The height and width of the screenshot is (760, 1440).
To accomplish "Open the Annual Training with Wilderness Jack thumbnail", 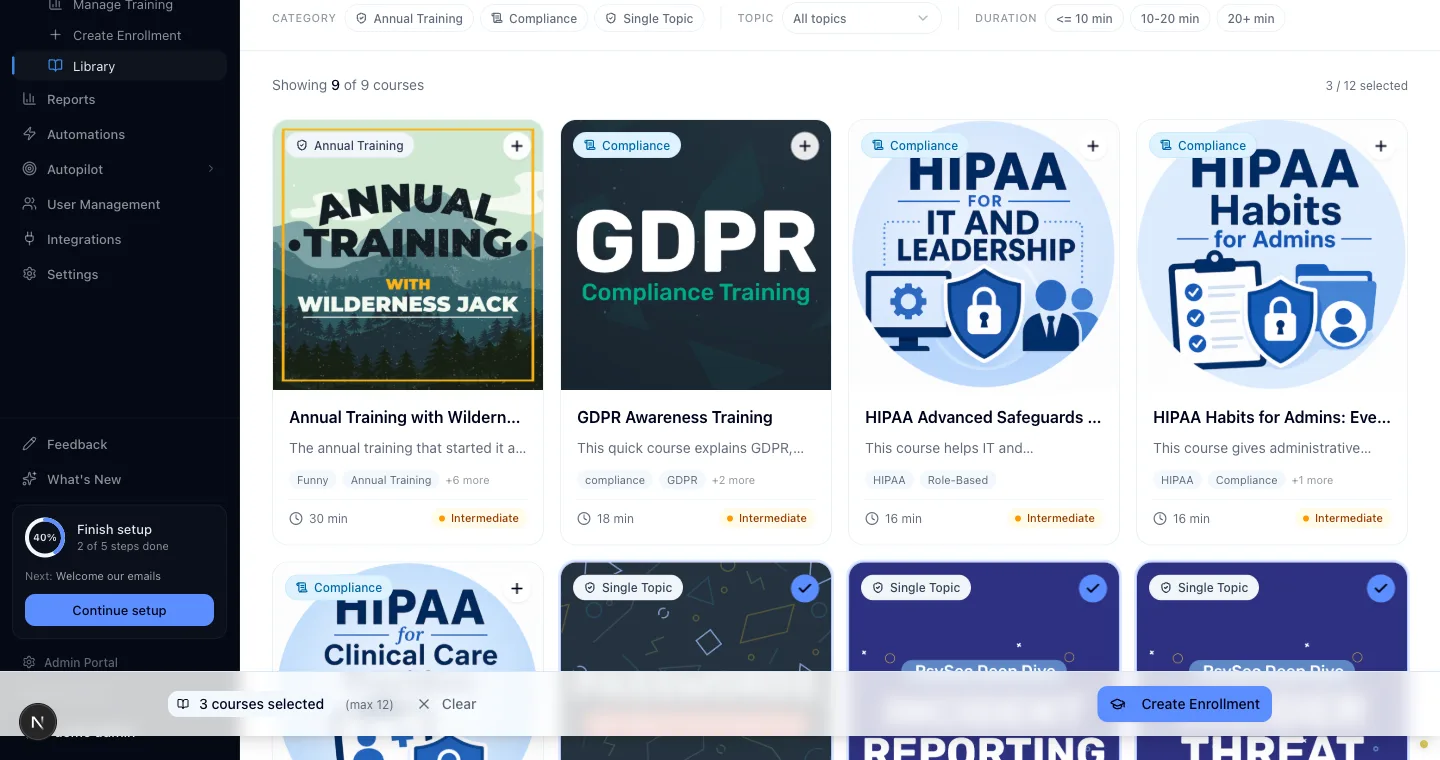I will [408, 255].
